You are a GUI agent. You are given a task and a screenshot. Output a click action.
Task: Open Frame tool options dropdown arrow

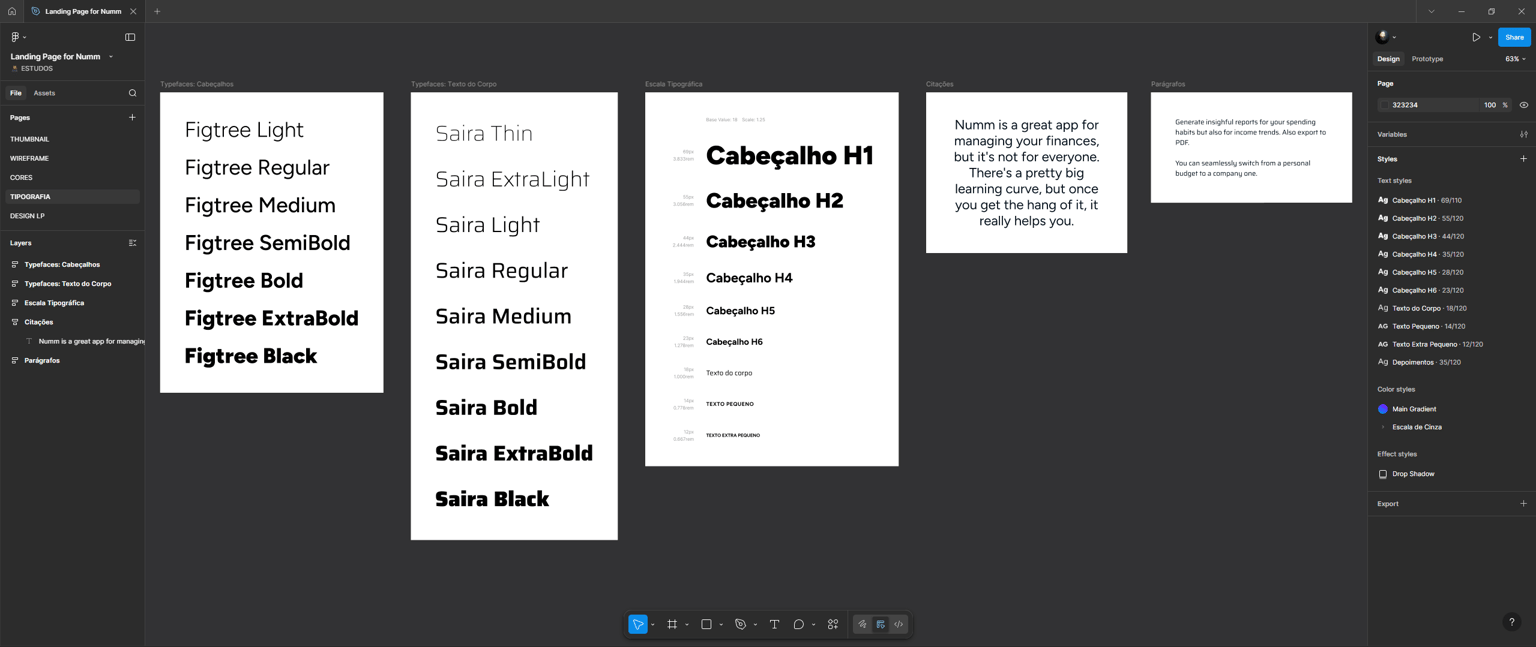[x=687, y=625]
